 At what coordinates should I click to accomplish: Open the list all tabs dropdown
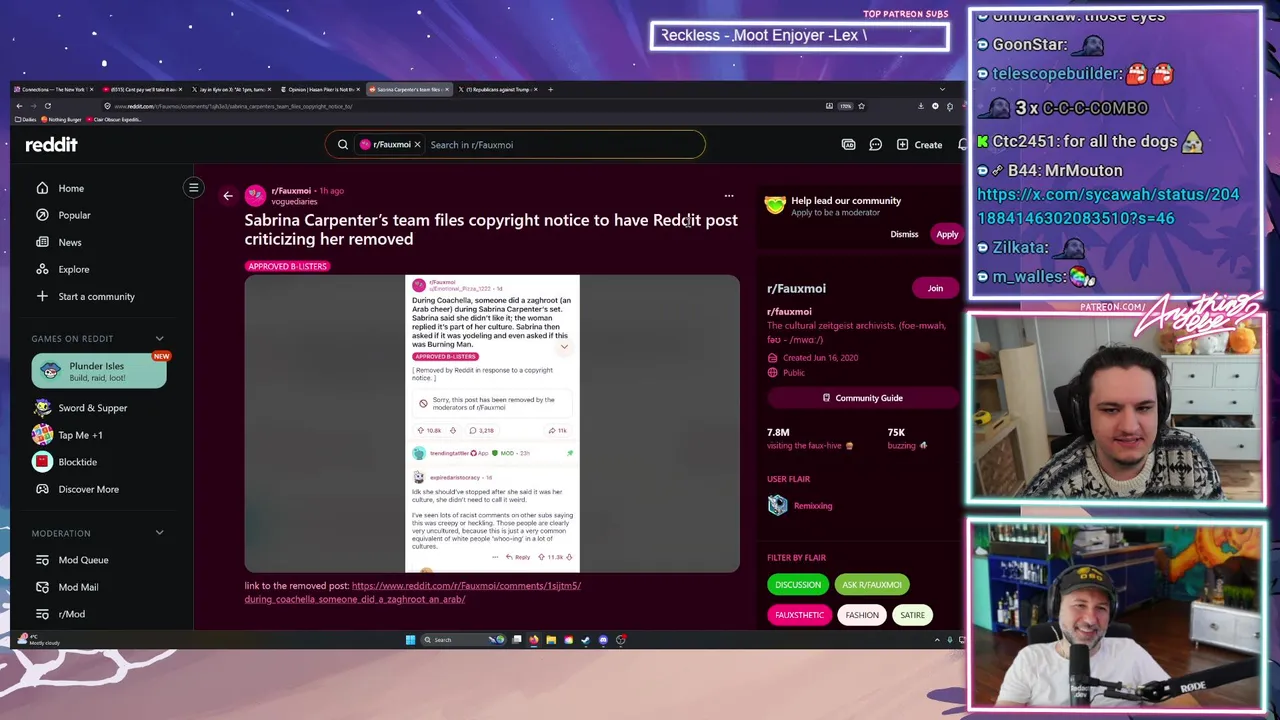pyautogui.click(x=941, y=89)
